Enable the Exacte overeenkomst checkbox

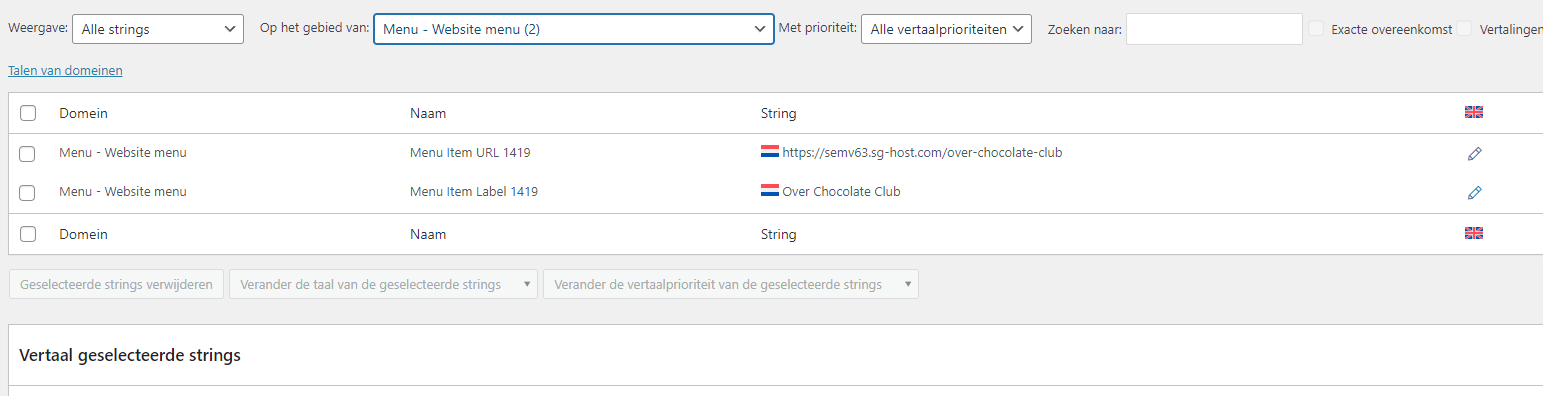[x=1318, y=29]
